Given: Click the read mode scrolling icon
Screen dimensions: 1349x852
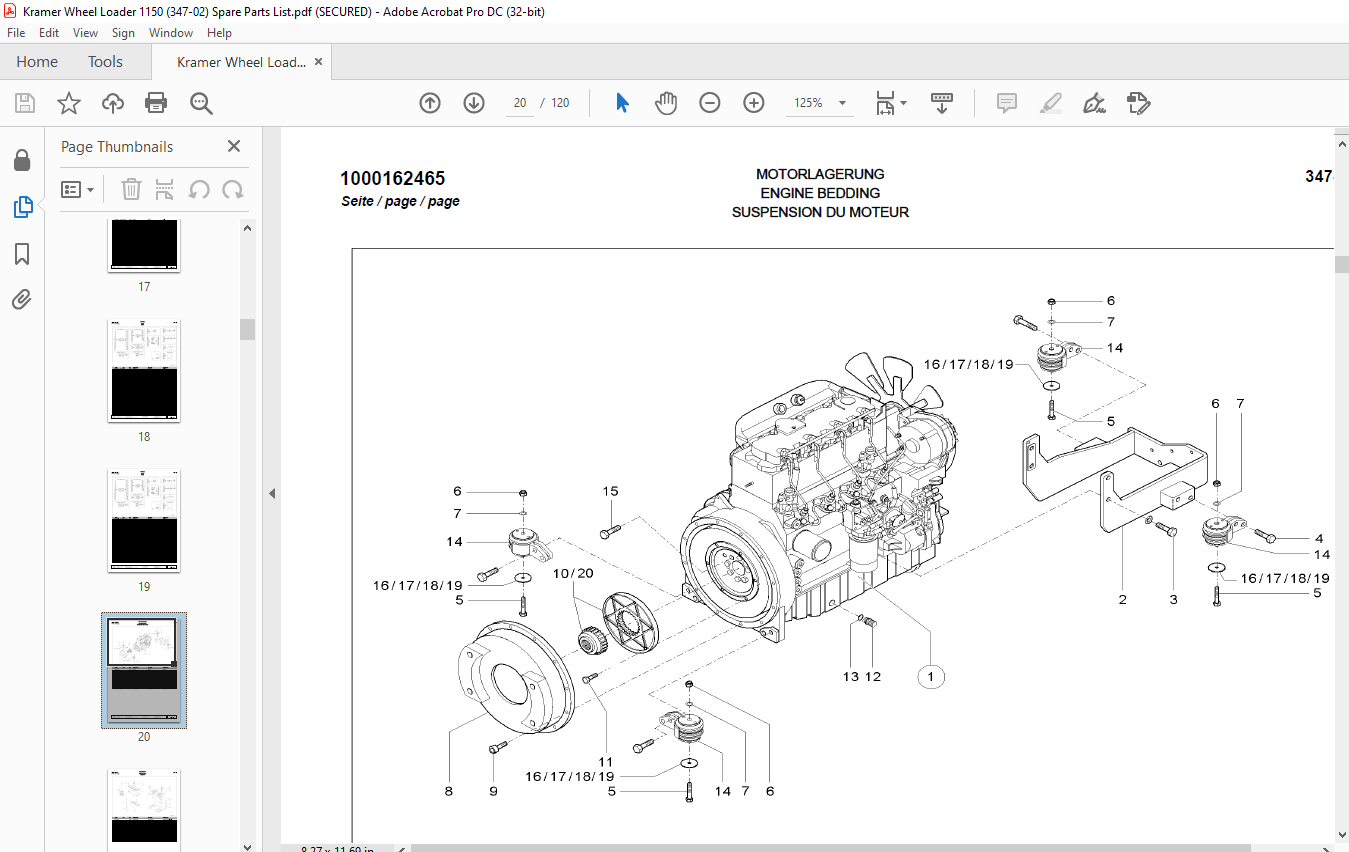Looking at the screenshot, I should click(942, 103).
